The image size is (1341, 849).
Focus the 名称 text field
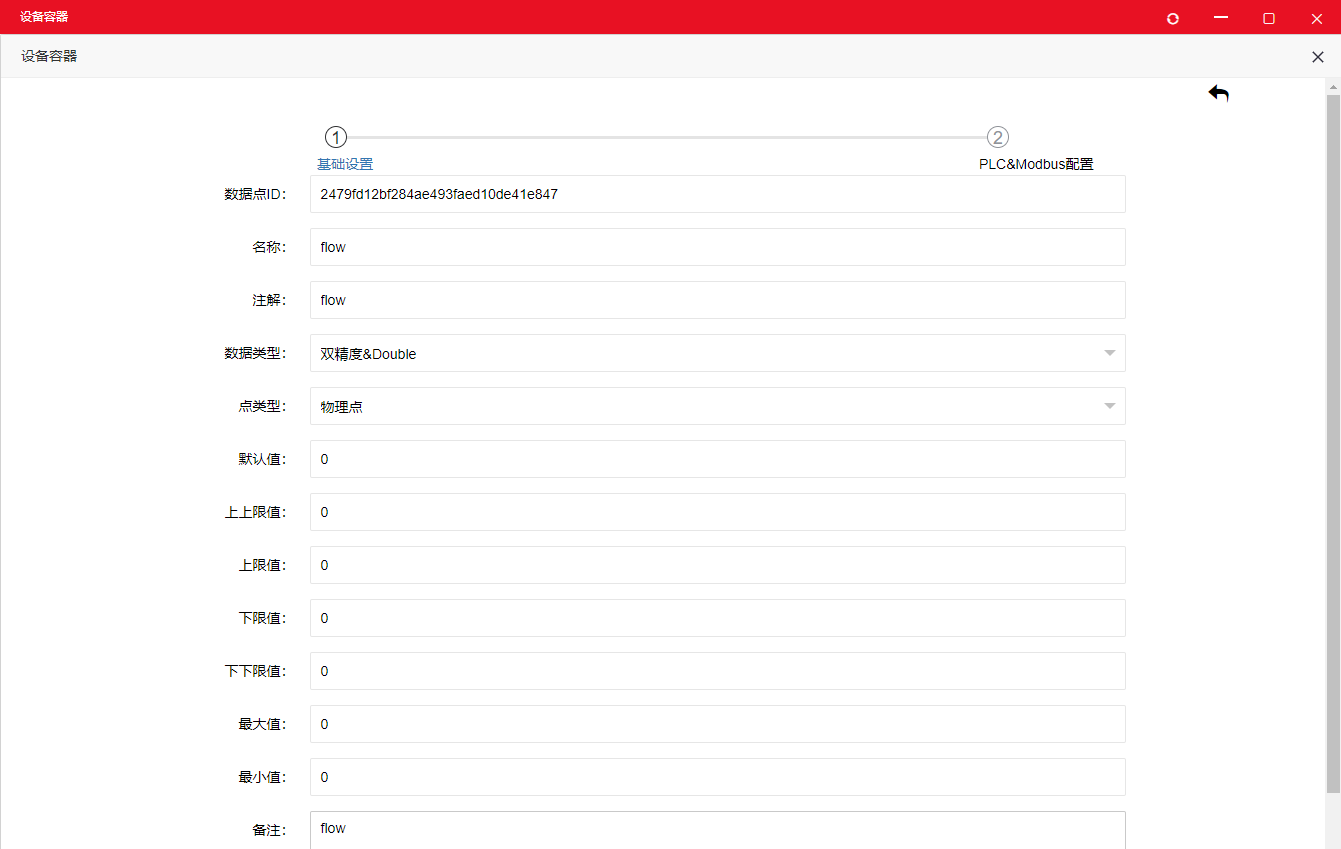(717, 247)
